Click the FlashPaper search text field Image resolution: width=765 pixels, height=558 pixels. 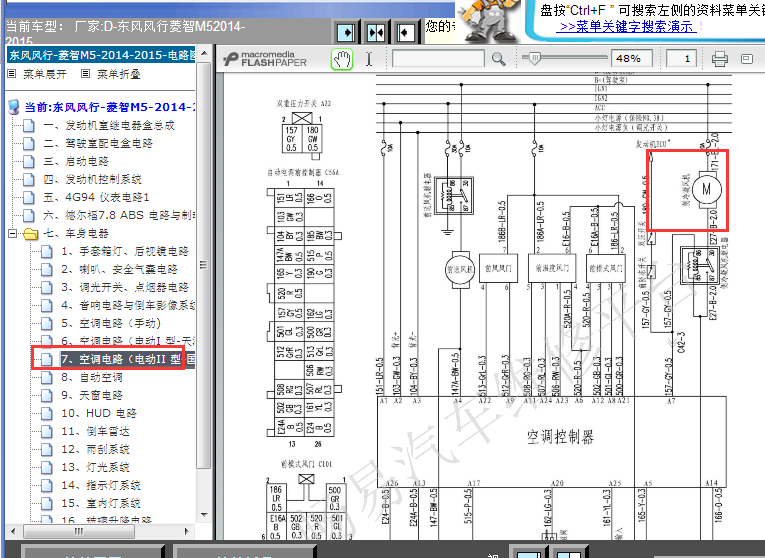click(438, 59)
